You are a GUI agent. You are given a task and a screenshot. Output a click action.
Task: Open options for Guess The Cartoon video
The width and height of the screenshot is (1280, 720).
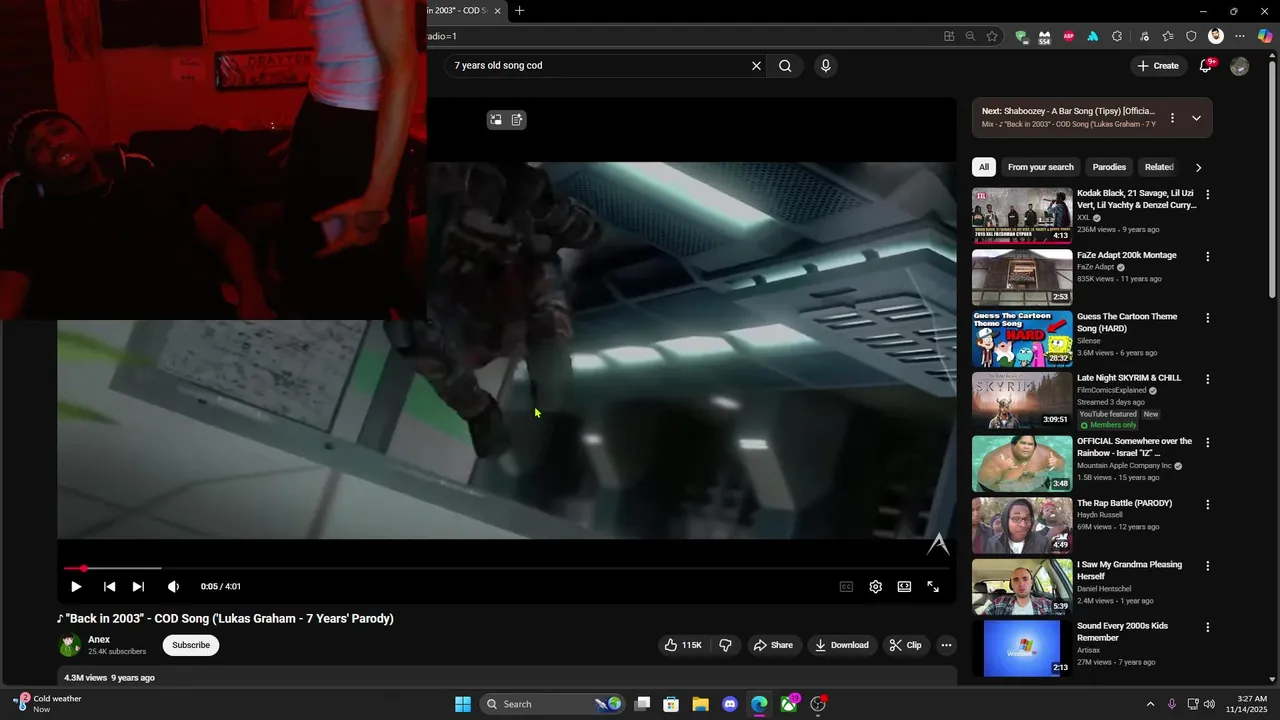click(1207, 318)
